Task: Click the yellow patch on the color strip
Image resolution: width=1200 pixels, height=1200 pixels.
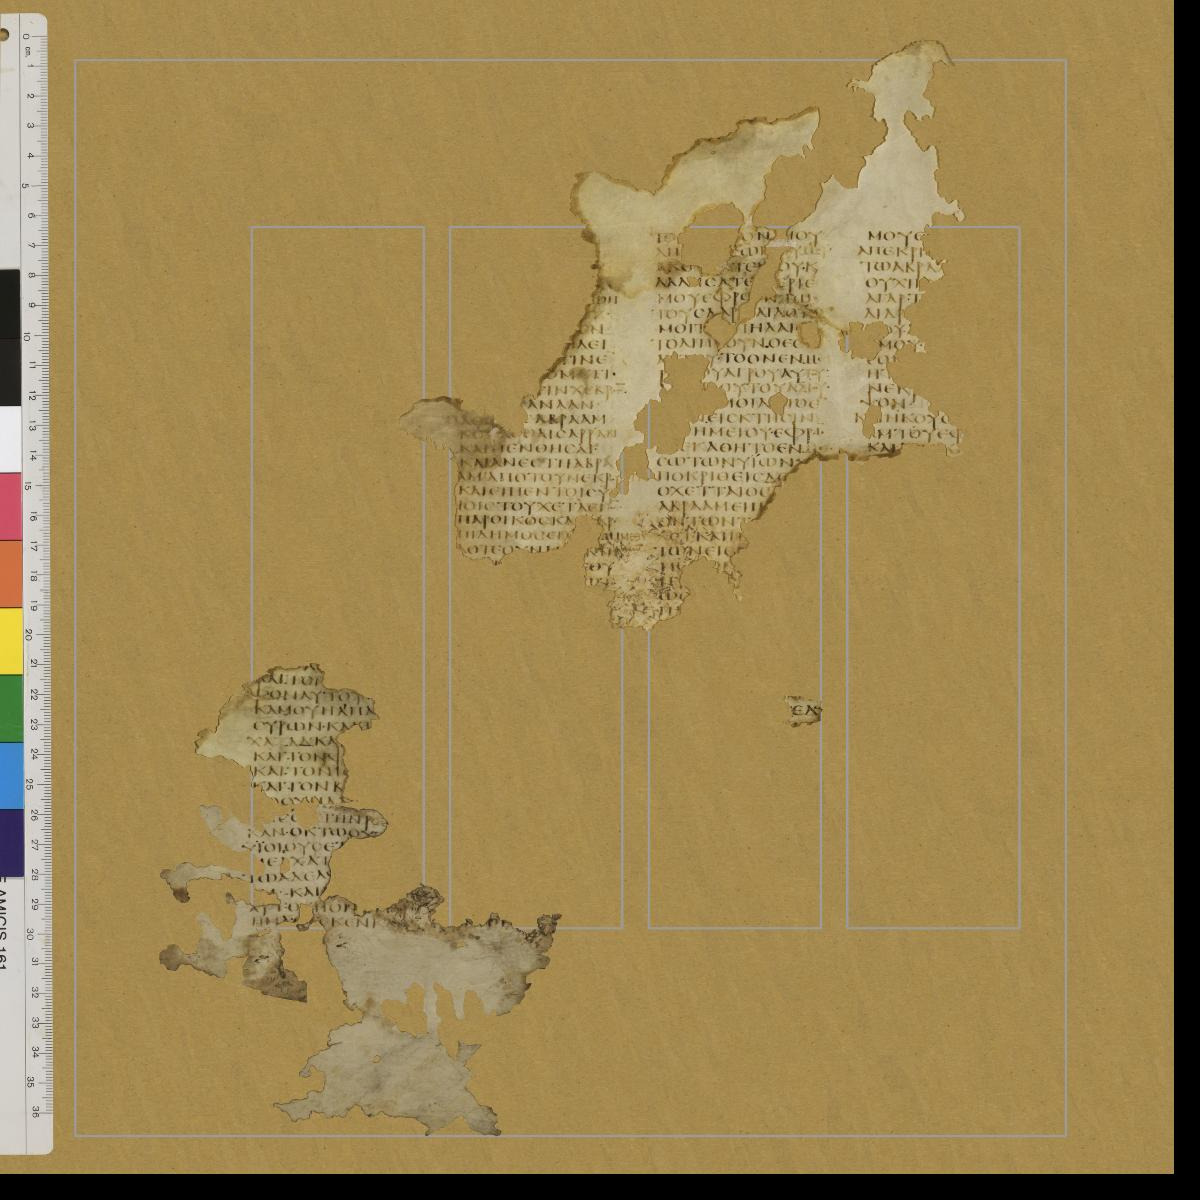Action: point(10,642)
